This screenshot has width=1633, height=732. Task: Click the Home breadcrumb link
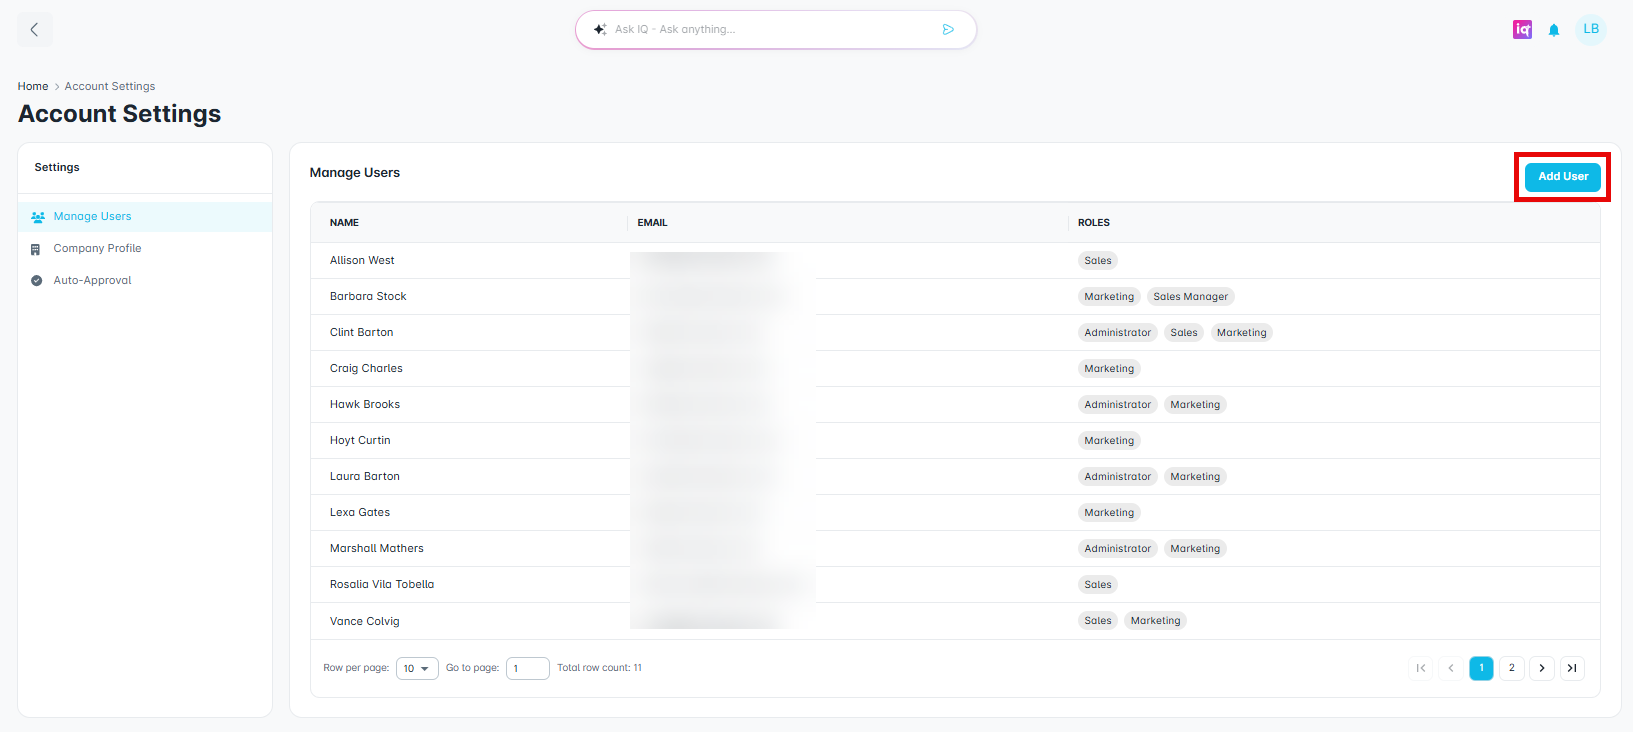coord(33,87)
